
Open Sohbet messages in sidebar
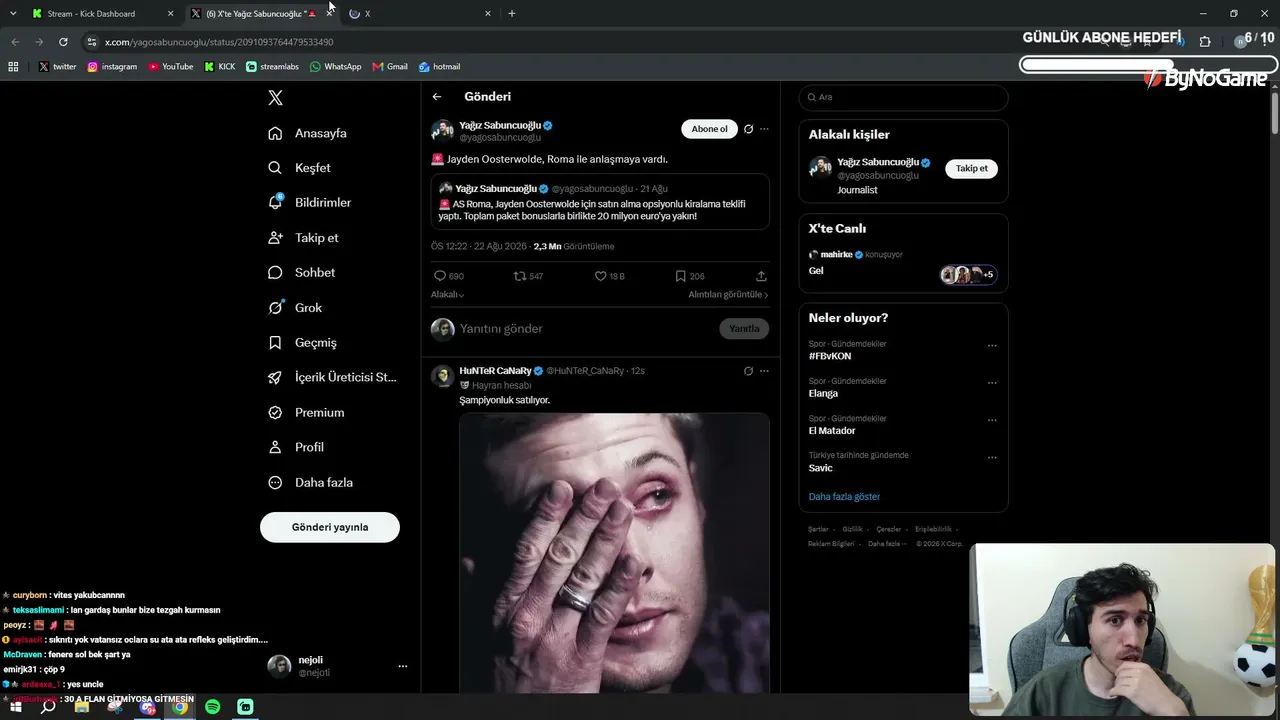[301, 273]
